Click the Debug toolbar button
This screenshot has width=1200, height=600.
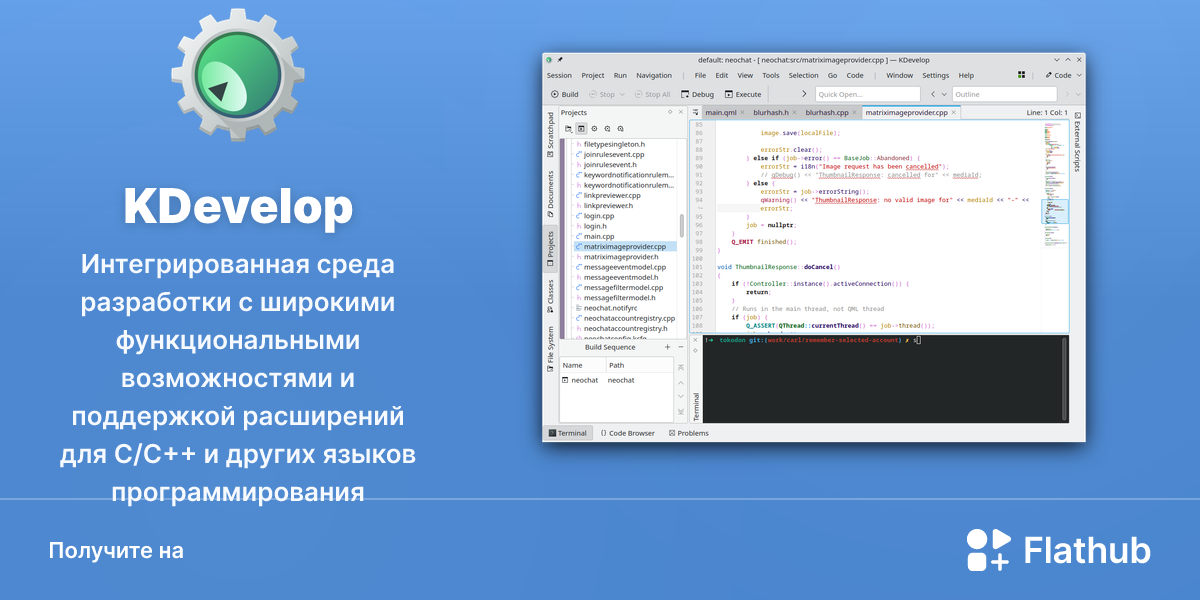pos(698,94)
